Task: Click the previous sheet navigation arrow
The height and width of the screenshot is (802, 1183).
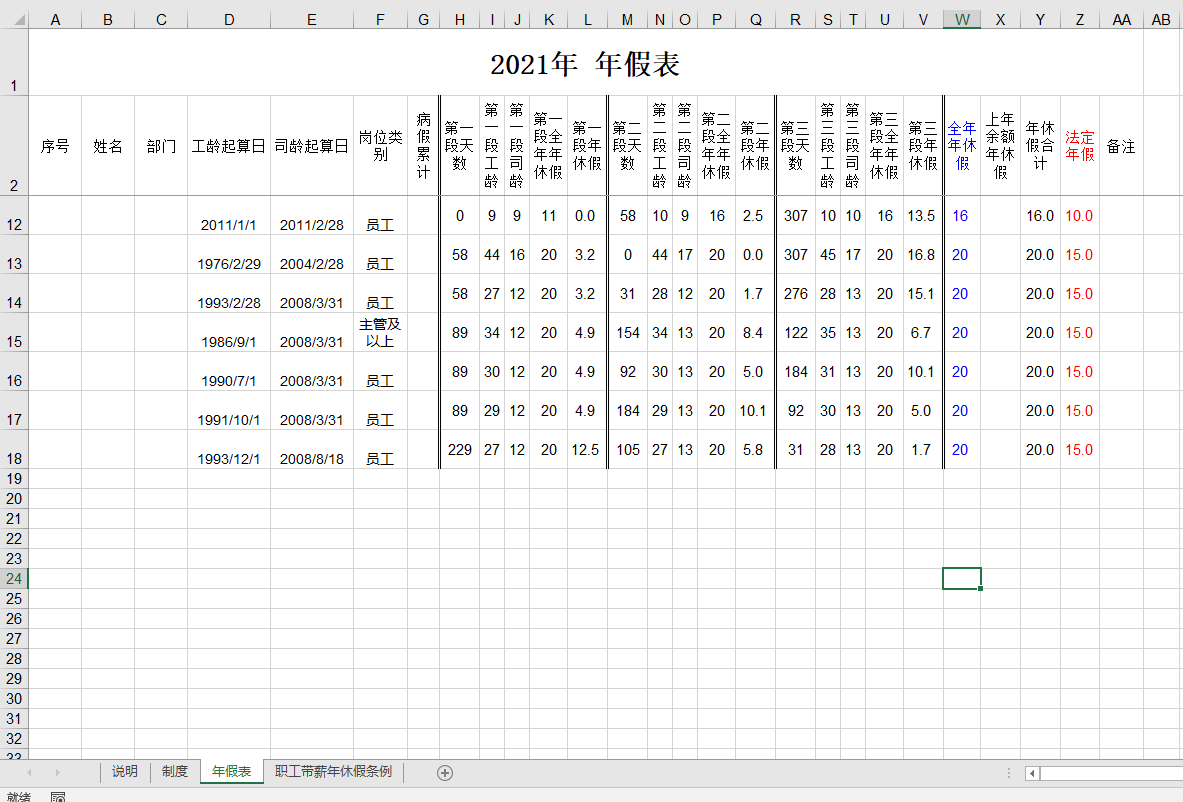Action: tap(29, 773)
